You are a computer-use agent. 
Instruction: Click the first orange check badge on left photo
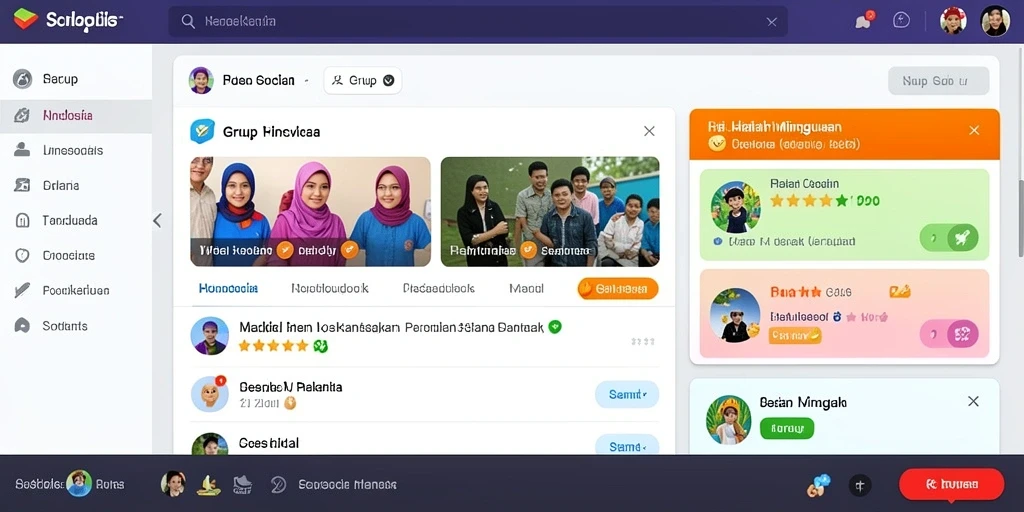pos(285,249)
